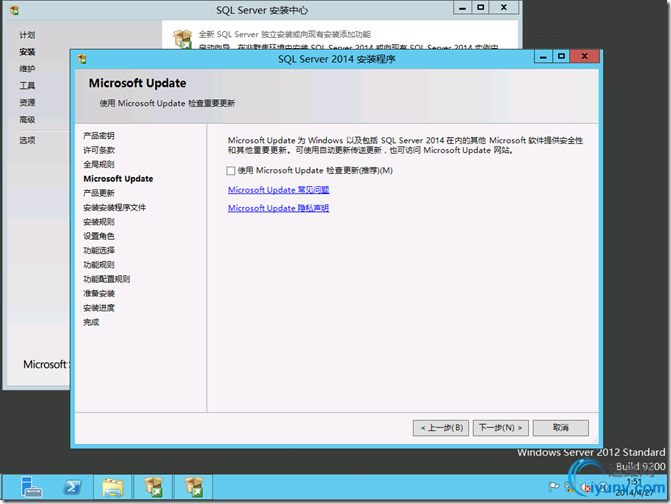Click the muted volume tray icon
Image resolution: width=671 pixels, height=504 pixels.
[x=585, y=487]
